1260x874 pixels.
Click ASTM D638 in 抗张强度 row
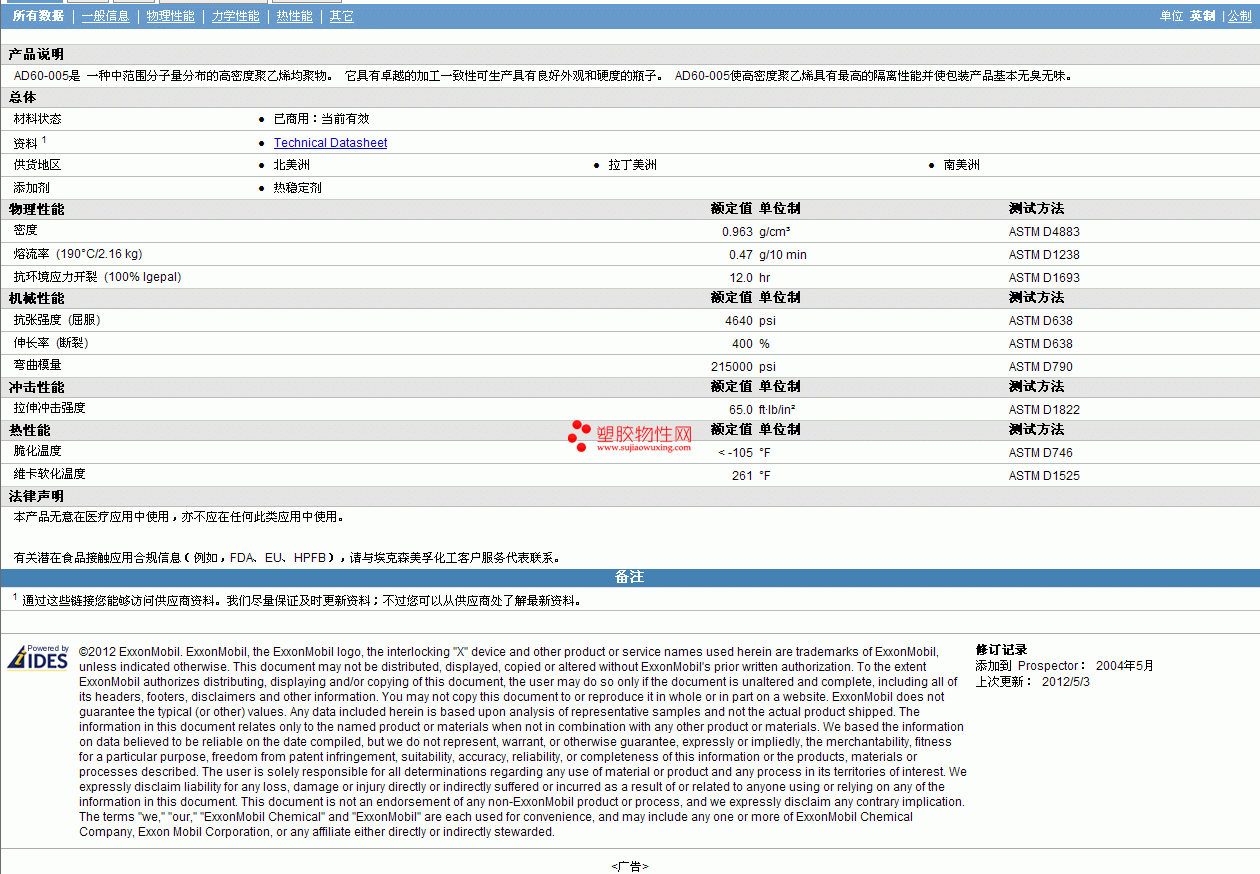(x=1040, y=321)
